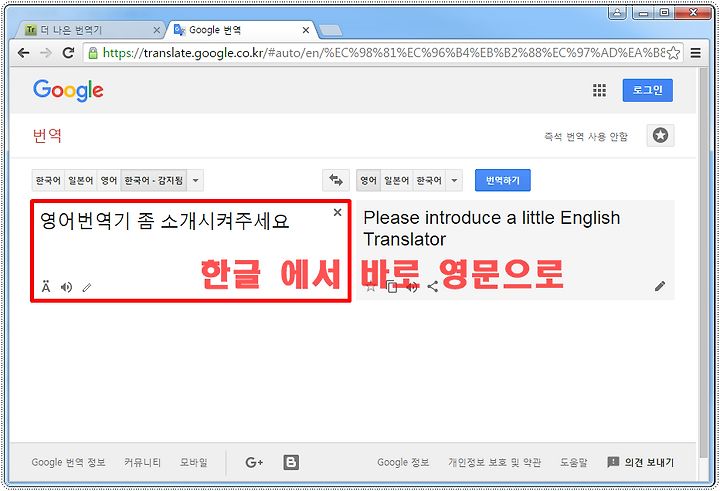This screenshot has width=720, height=491.
Task: Select 일본어 as target language
Action: point(397,181)
